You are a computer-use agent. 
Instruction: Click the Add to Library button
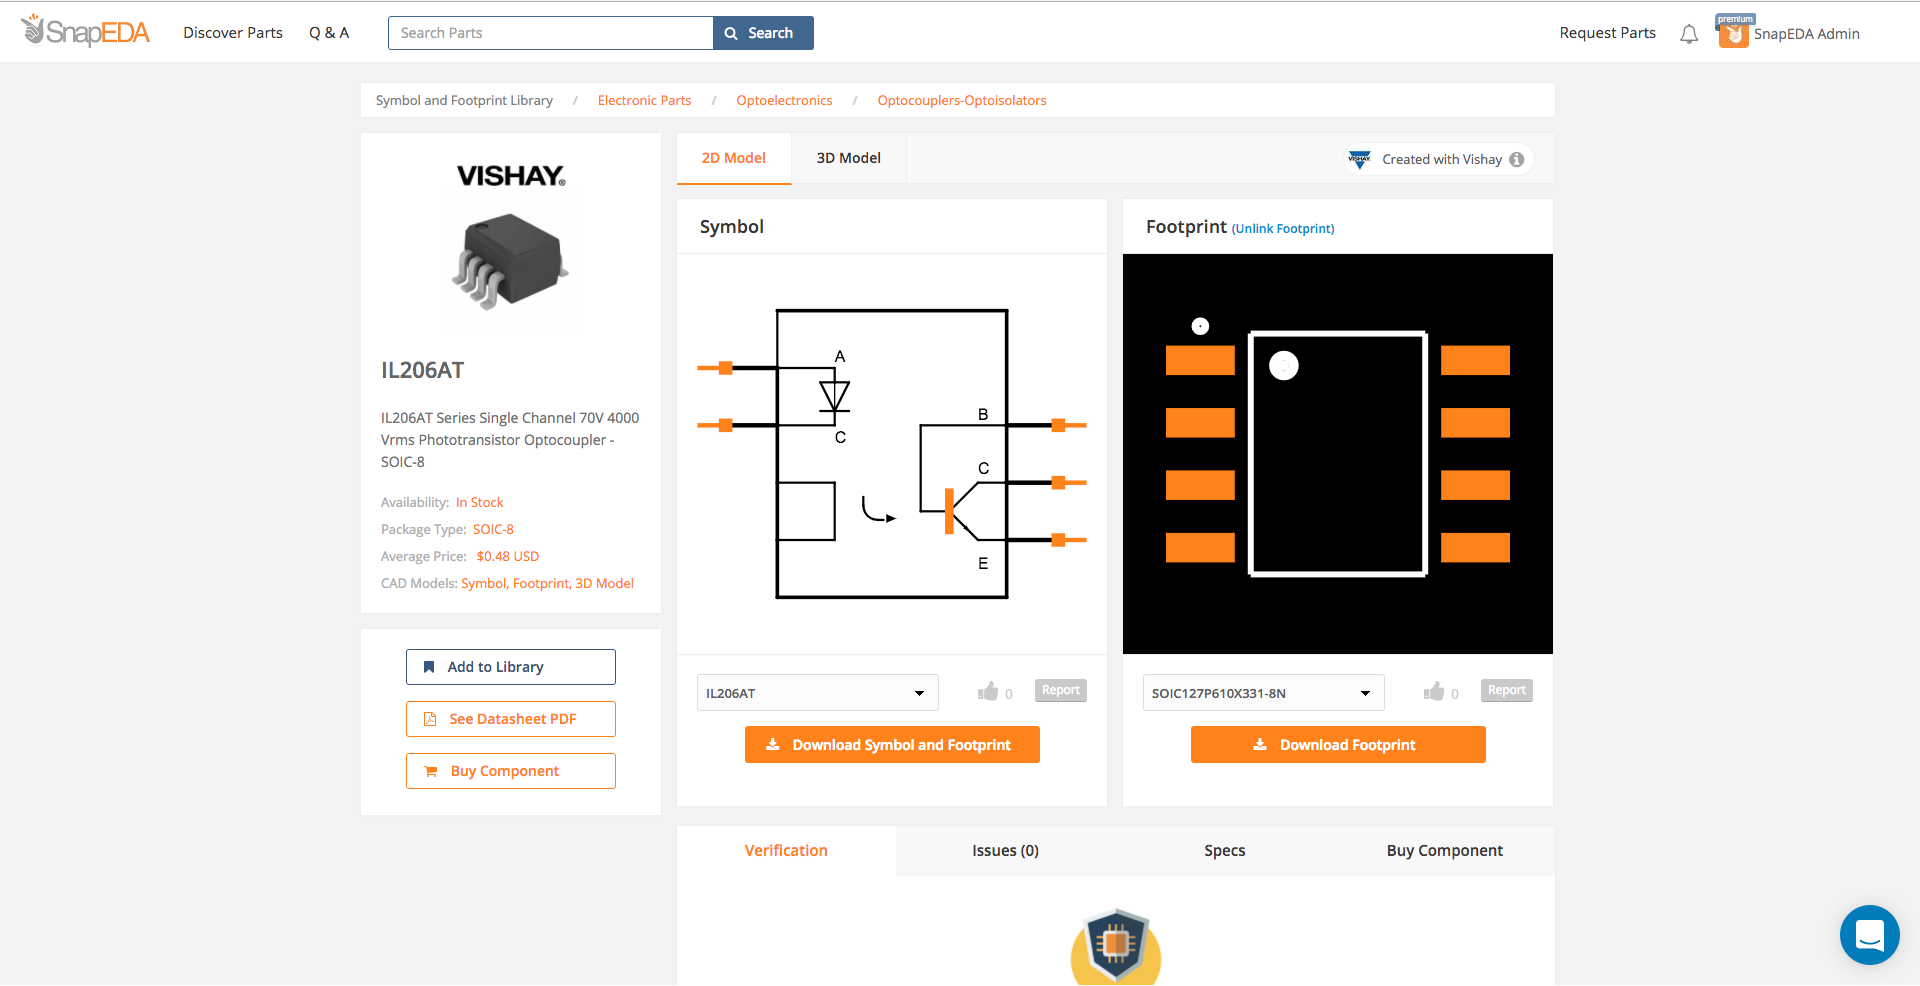click(x=511, y=667)
